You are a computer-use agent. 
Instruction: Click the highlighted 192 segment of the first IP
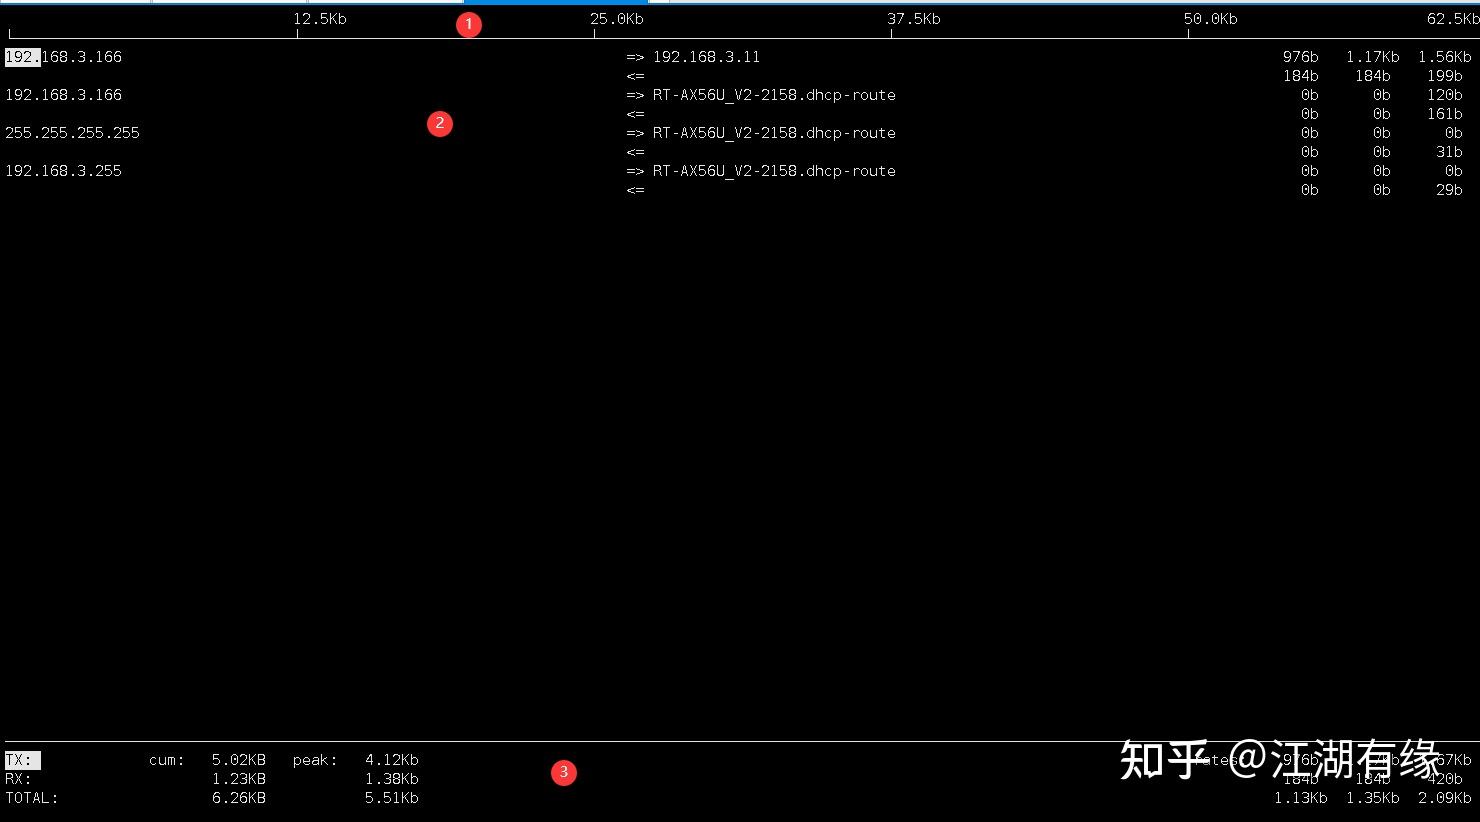[x=21, y=57]
